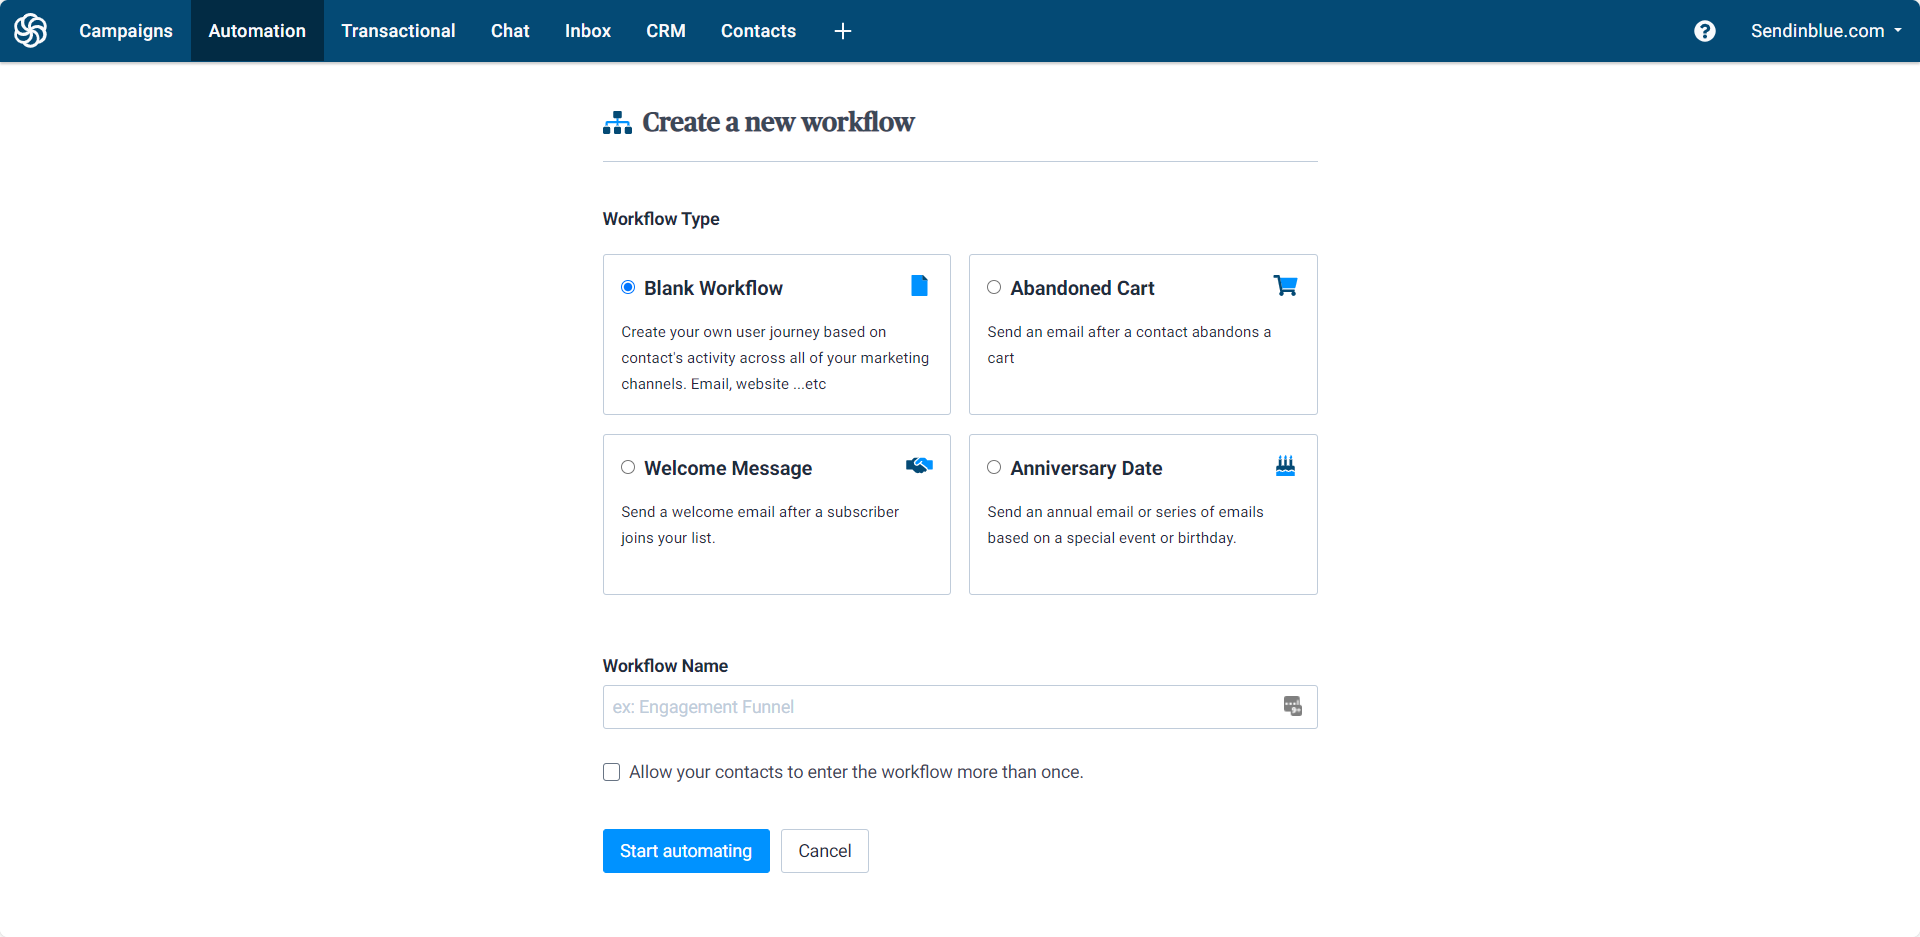Click the Blank Workflow document icon
The height and width of the screenshot is (937, 1920).
pyautogui.click(x=919, y=286)
